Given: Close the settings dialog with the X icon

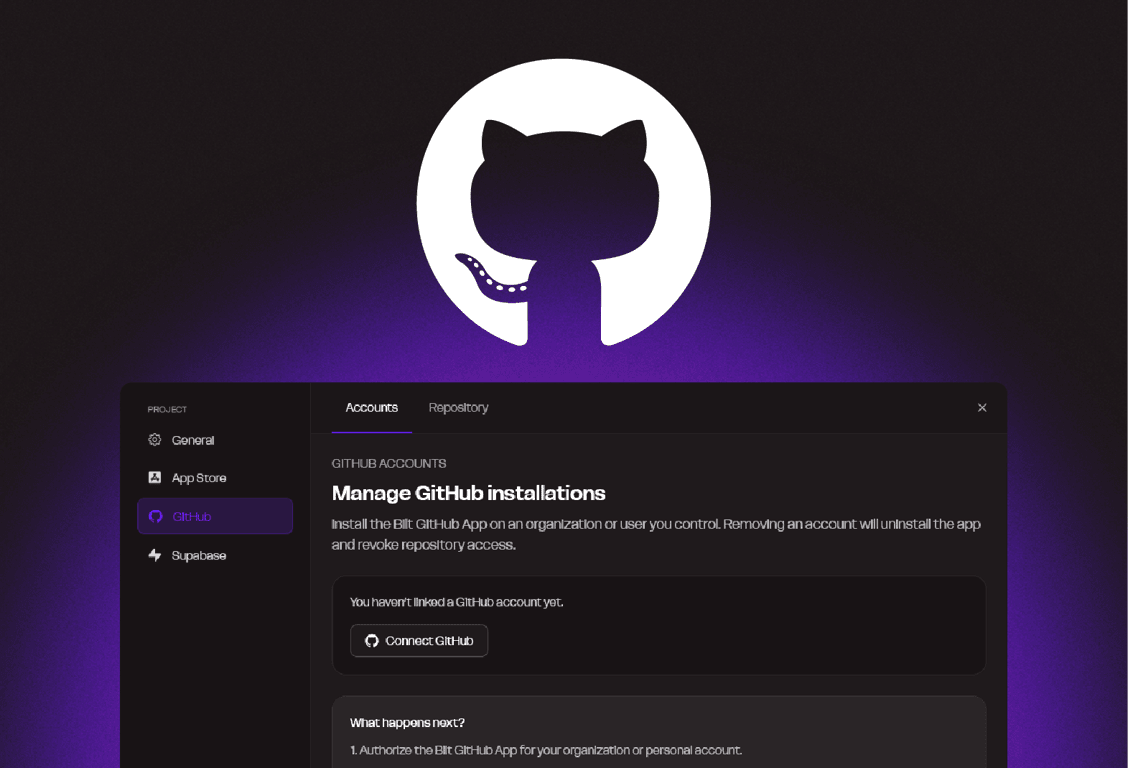Looking at the screenshot, I should (x=982, y=408).
